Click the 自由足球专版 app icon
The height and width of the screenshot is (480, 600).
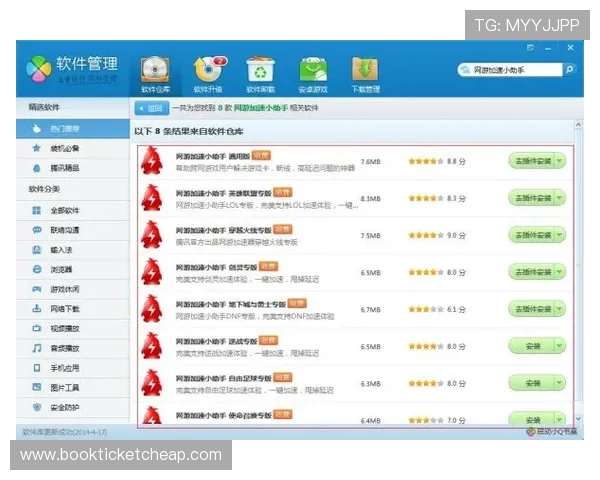tap(152, 384)
